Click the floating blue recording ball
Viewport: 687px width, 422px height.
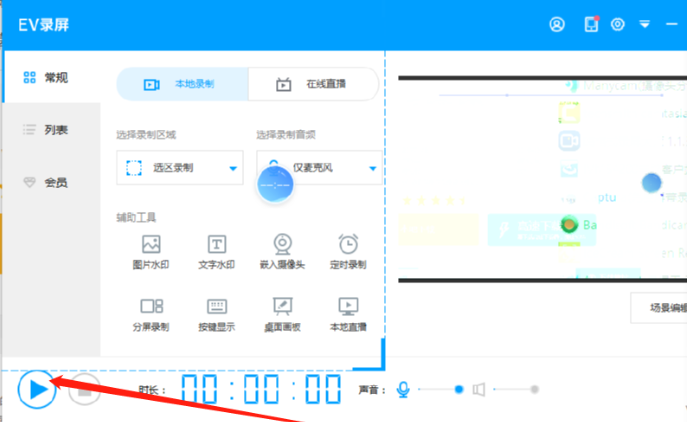[275, 185]
